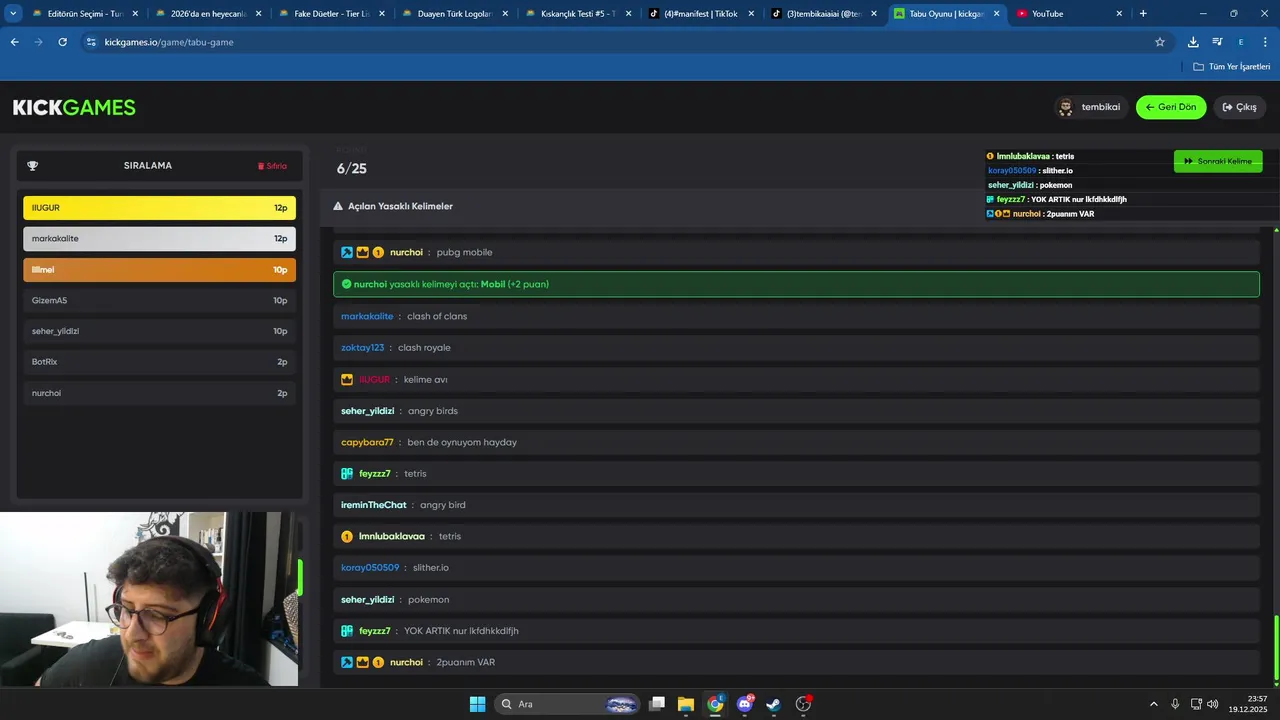The width and height of the screenshot is (1280, 720).
Task: Open a new browser tab
Action: (x=1143, y=14)
